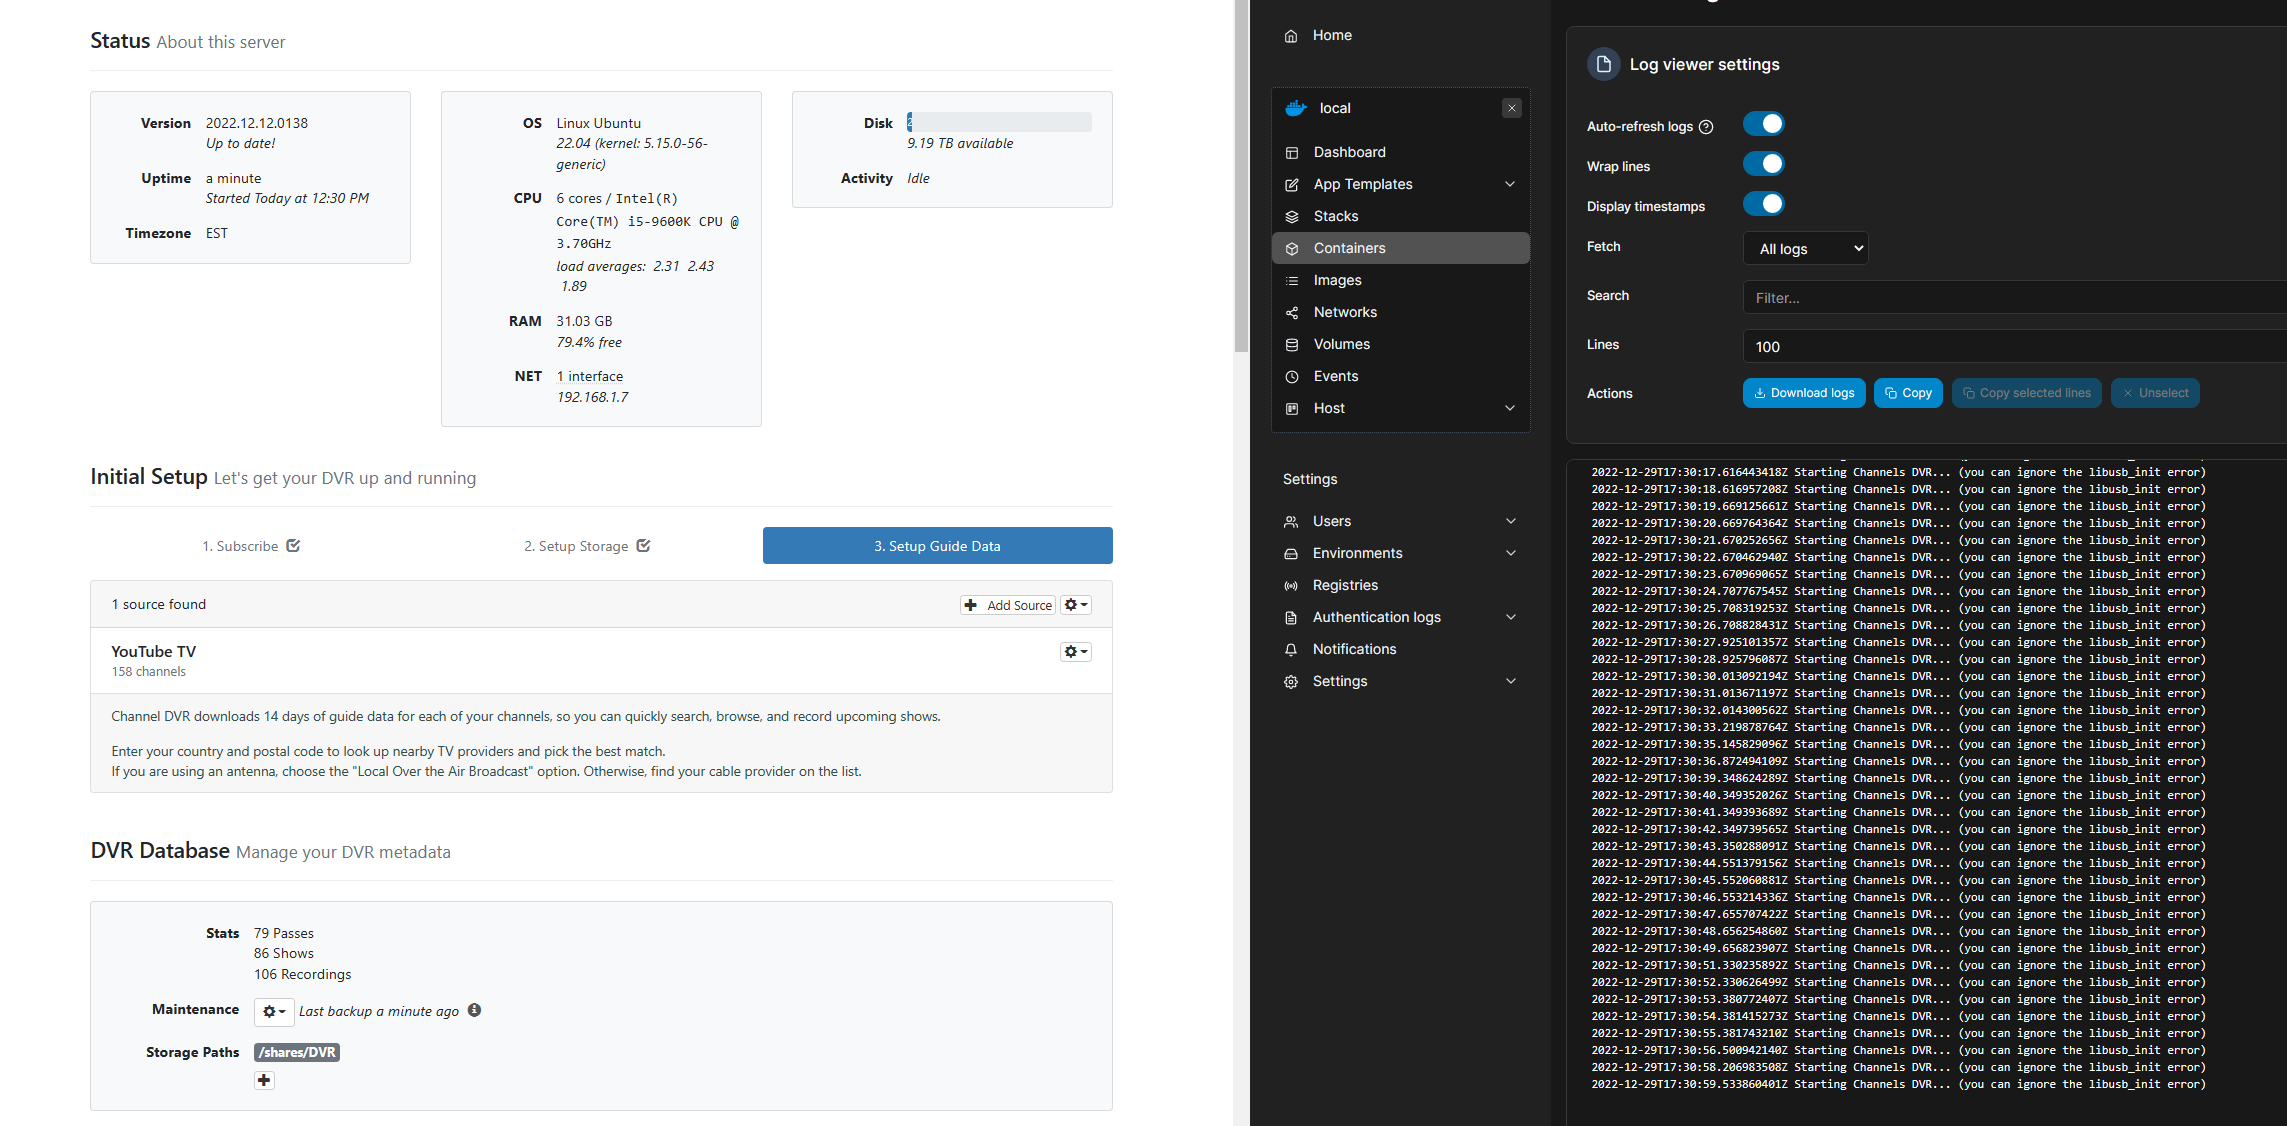Open the Fetch All logs dropdown
Screen dimensions: 2287x1126
(1805, 249)
